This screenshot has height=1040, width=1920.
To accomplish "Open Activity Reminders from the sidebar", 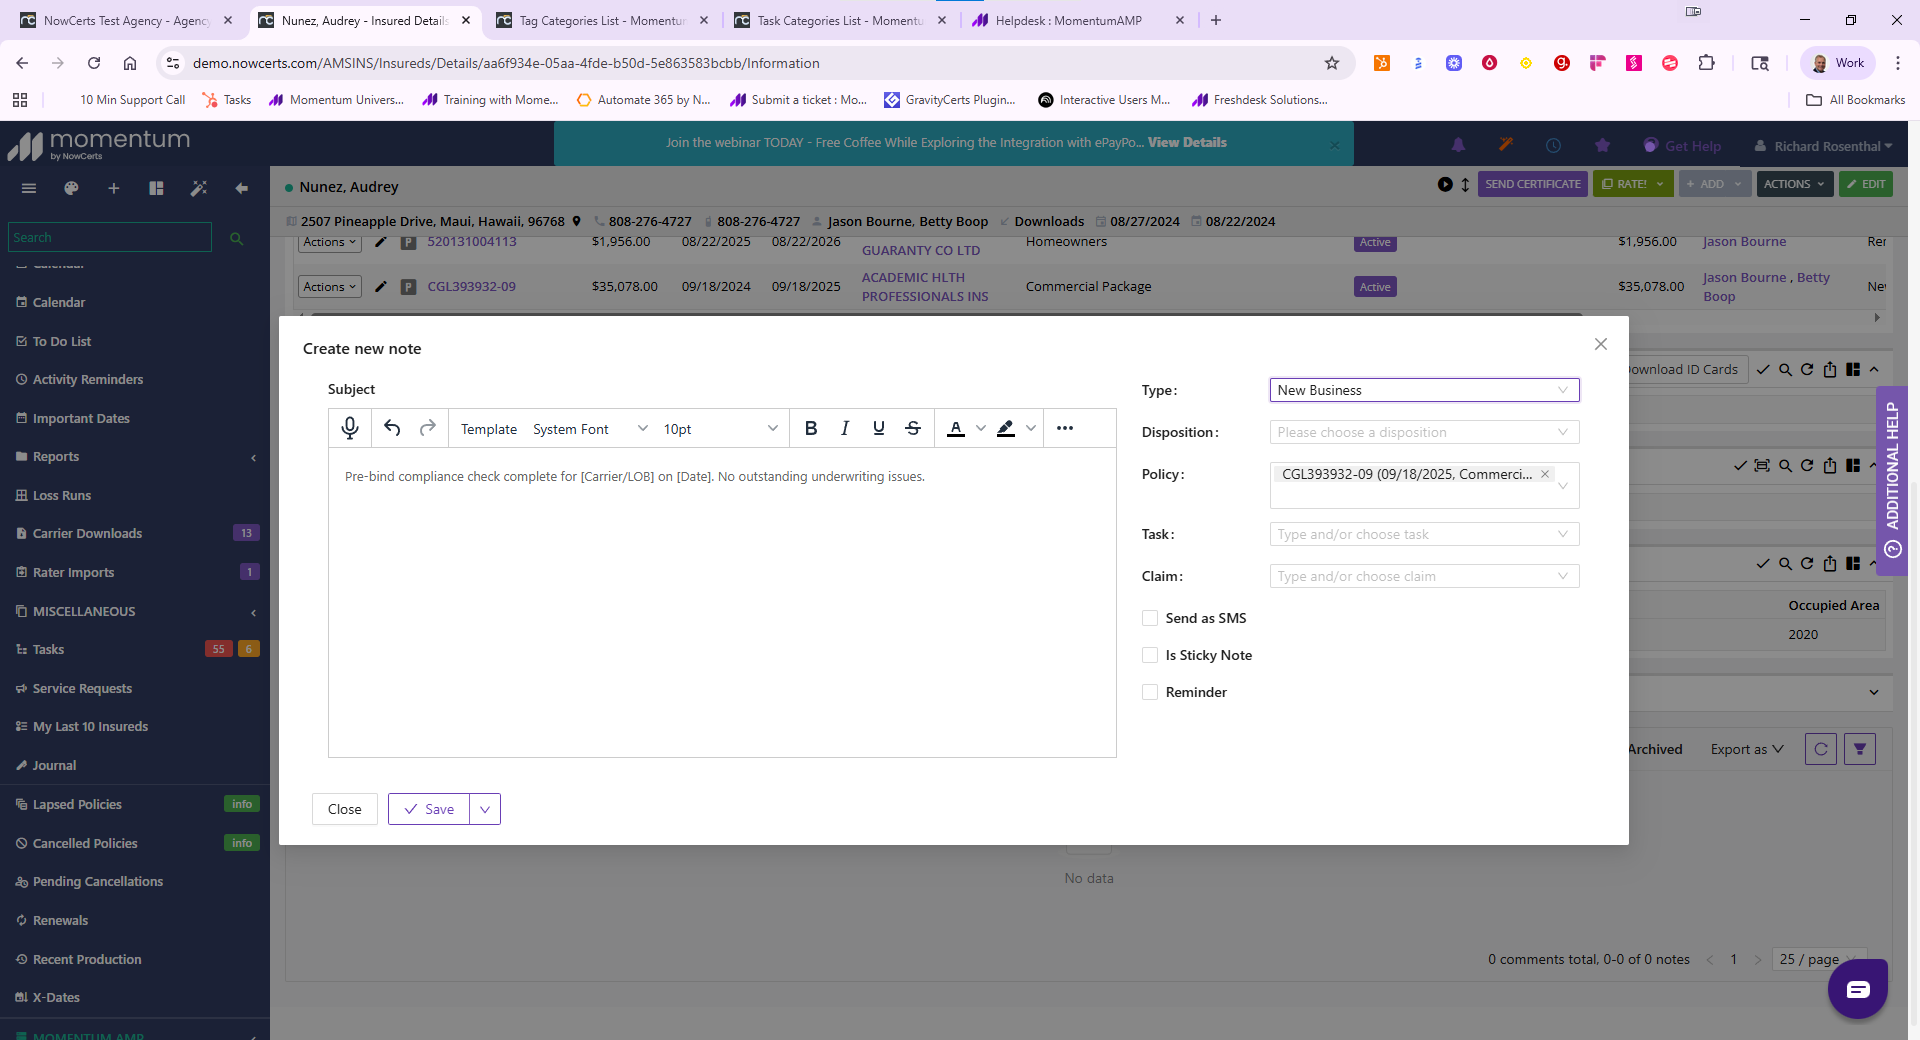I will pyautogui.click(x=88, y=379).
